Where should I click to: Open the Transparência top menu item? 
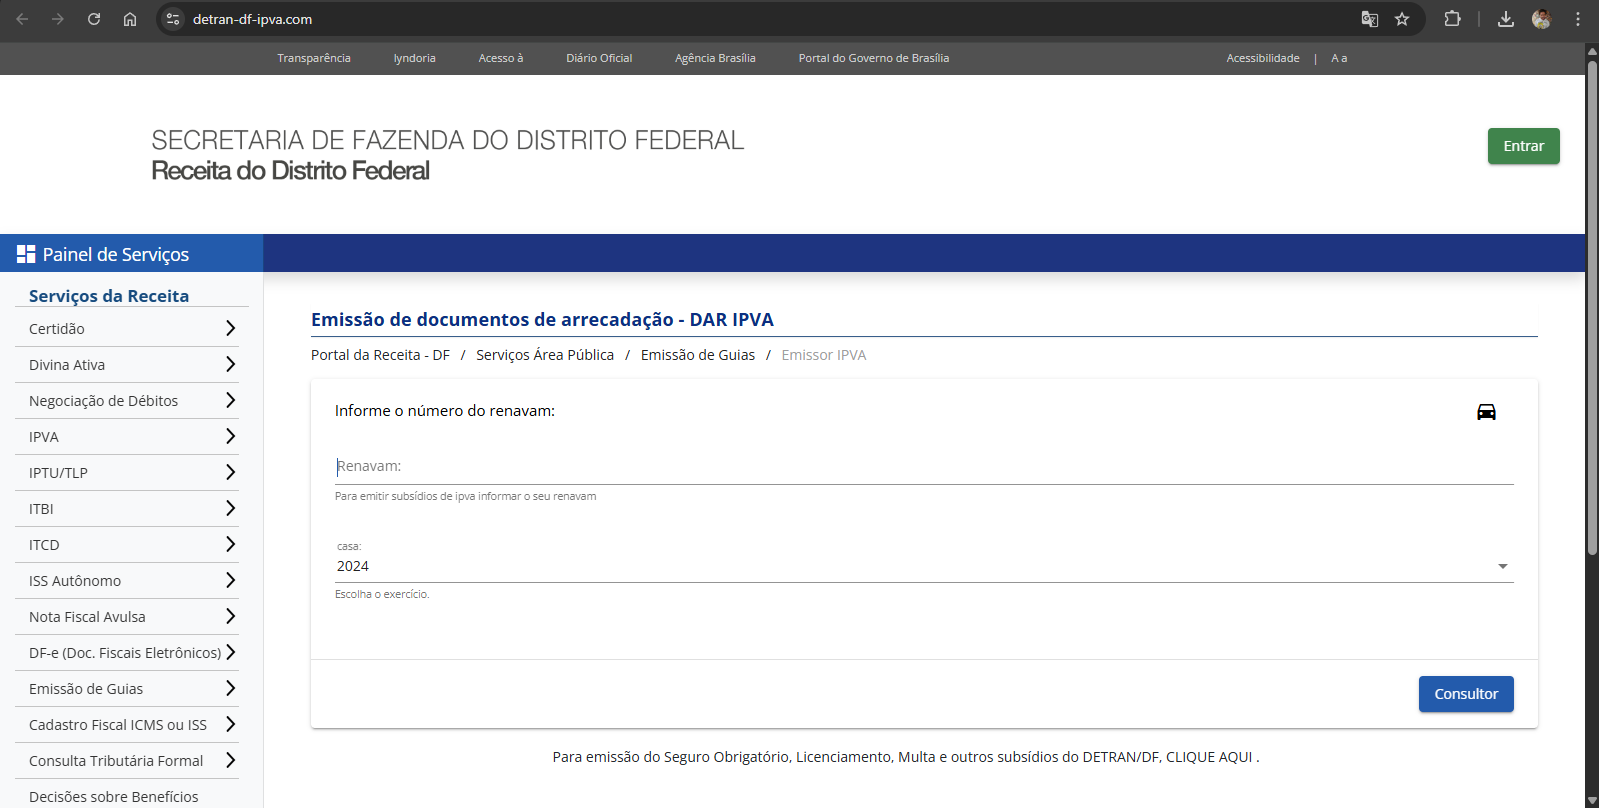[314, 58]
